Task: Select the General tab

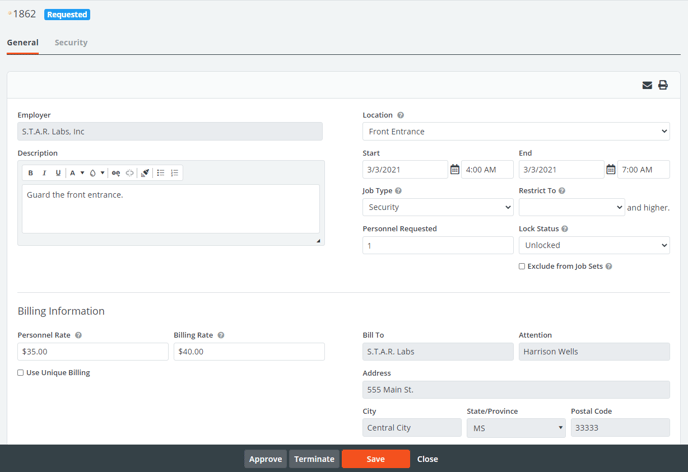Action: coord(23,43)
